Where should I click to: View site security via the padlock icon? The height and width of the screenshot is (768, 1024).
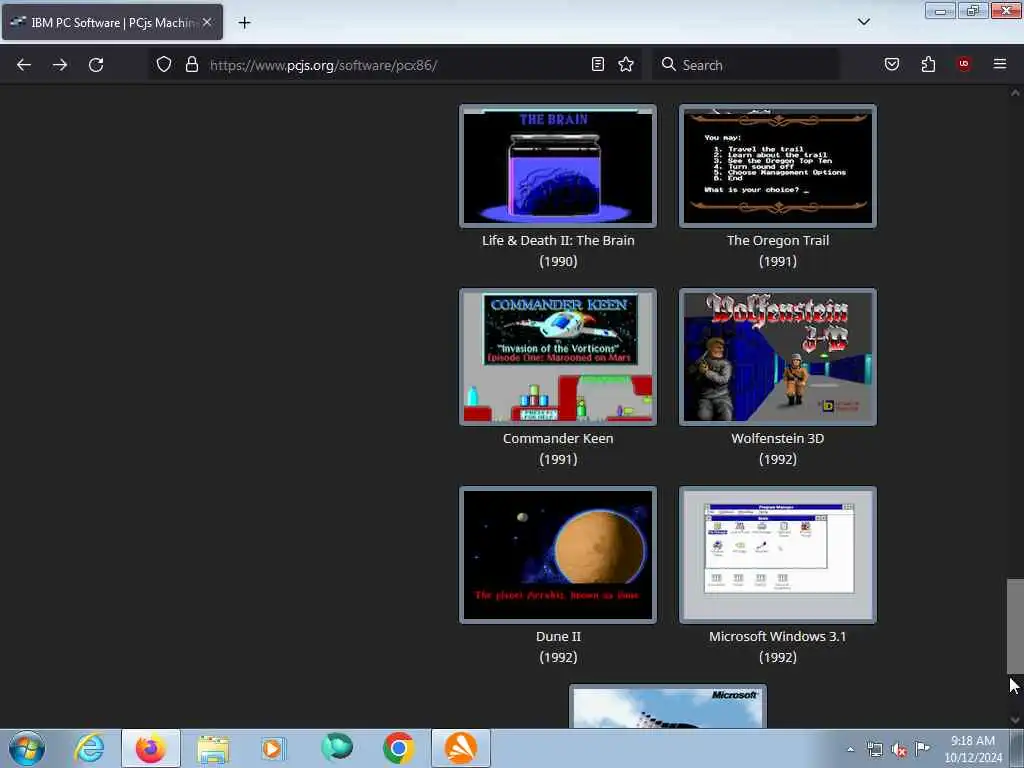click(x=191, y=65)
